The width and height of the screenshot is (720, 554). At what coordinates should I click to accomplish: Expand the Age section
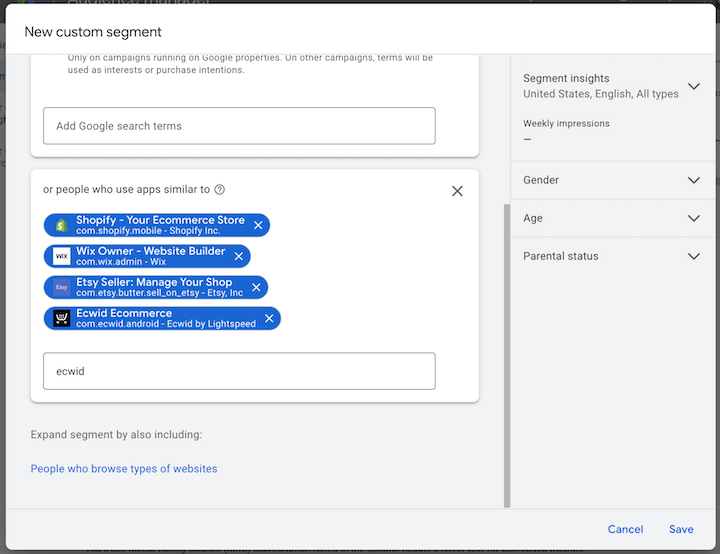click(x=694, y=218)
